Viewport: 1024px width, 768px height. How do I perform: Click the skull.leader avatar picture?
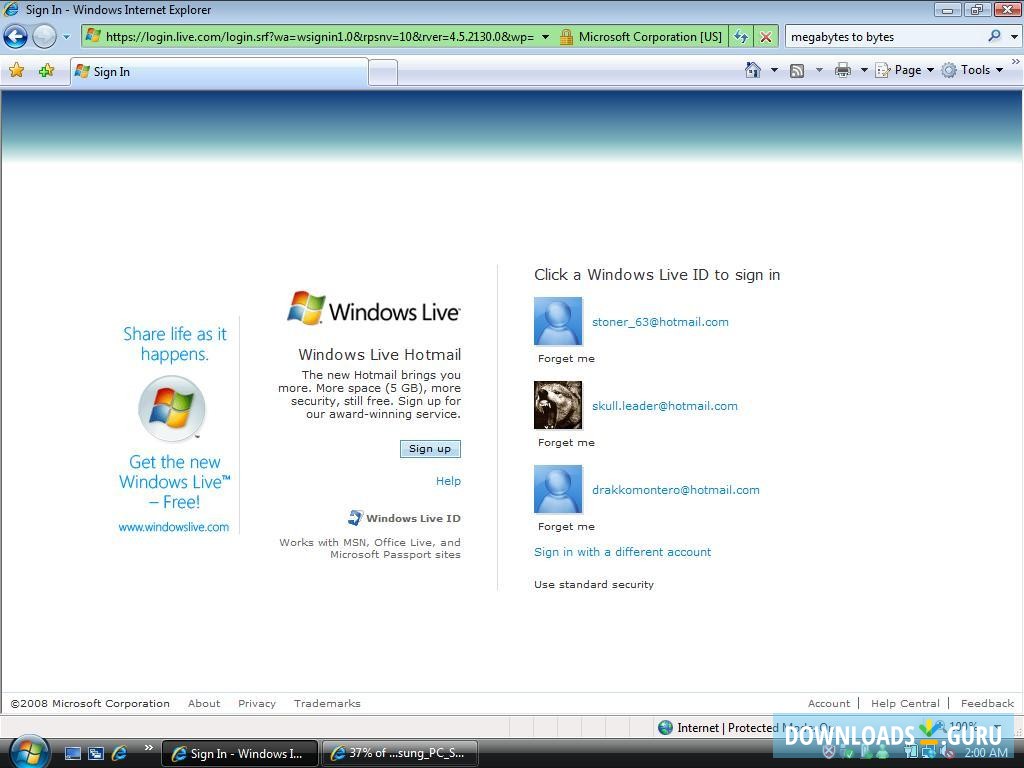[558, 405]
